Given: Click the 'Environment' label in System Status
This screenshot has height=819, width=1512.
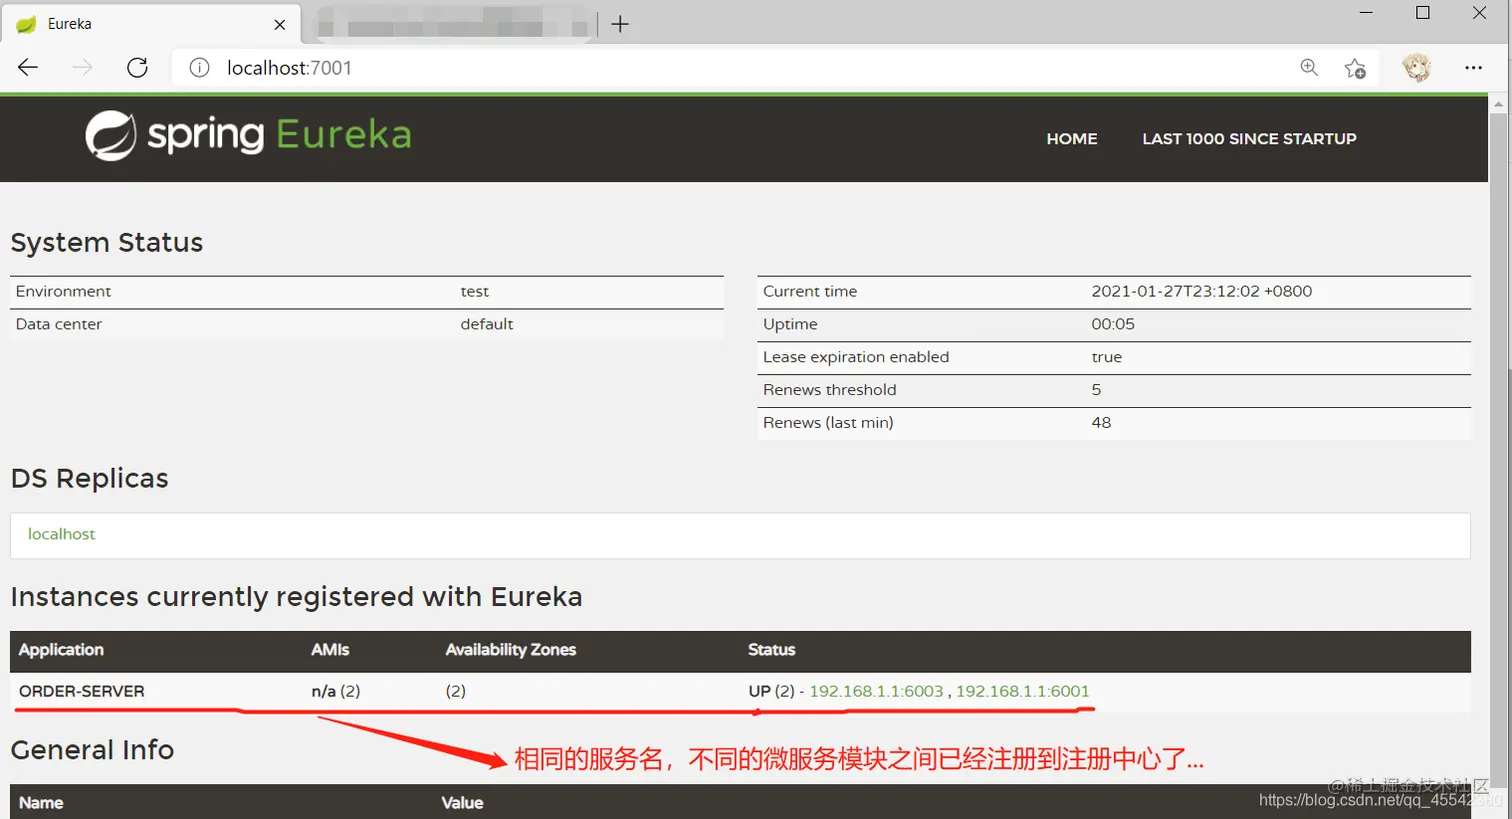Looking at the screenshot, I should click(63, 291).
